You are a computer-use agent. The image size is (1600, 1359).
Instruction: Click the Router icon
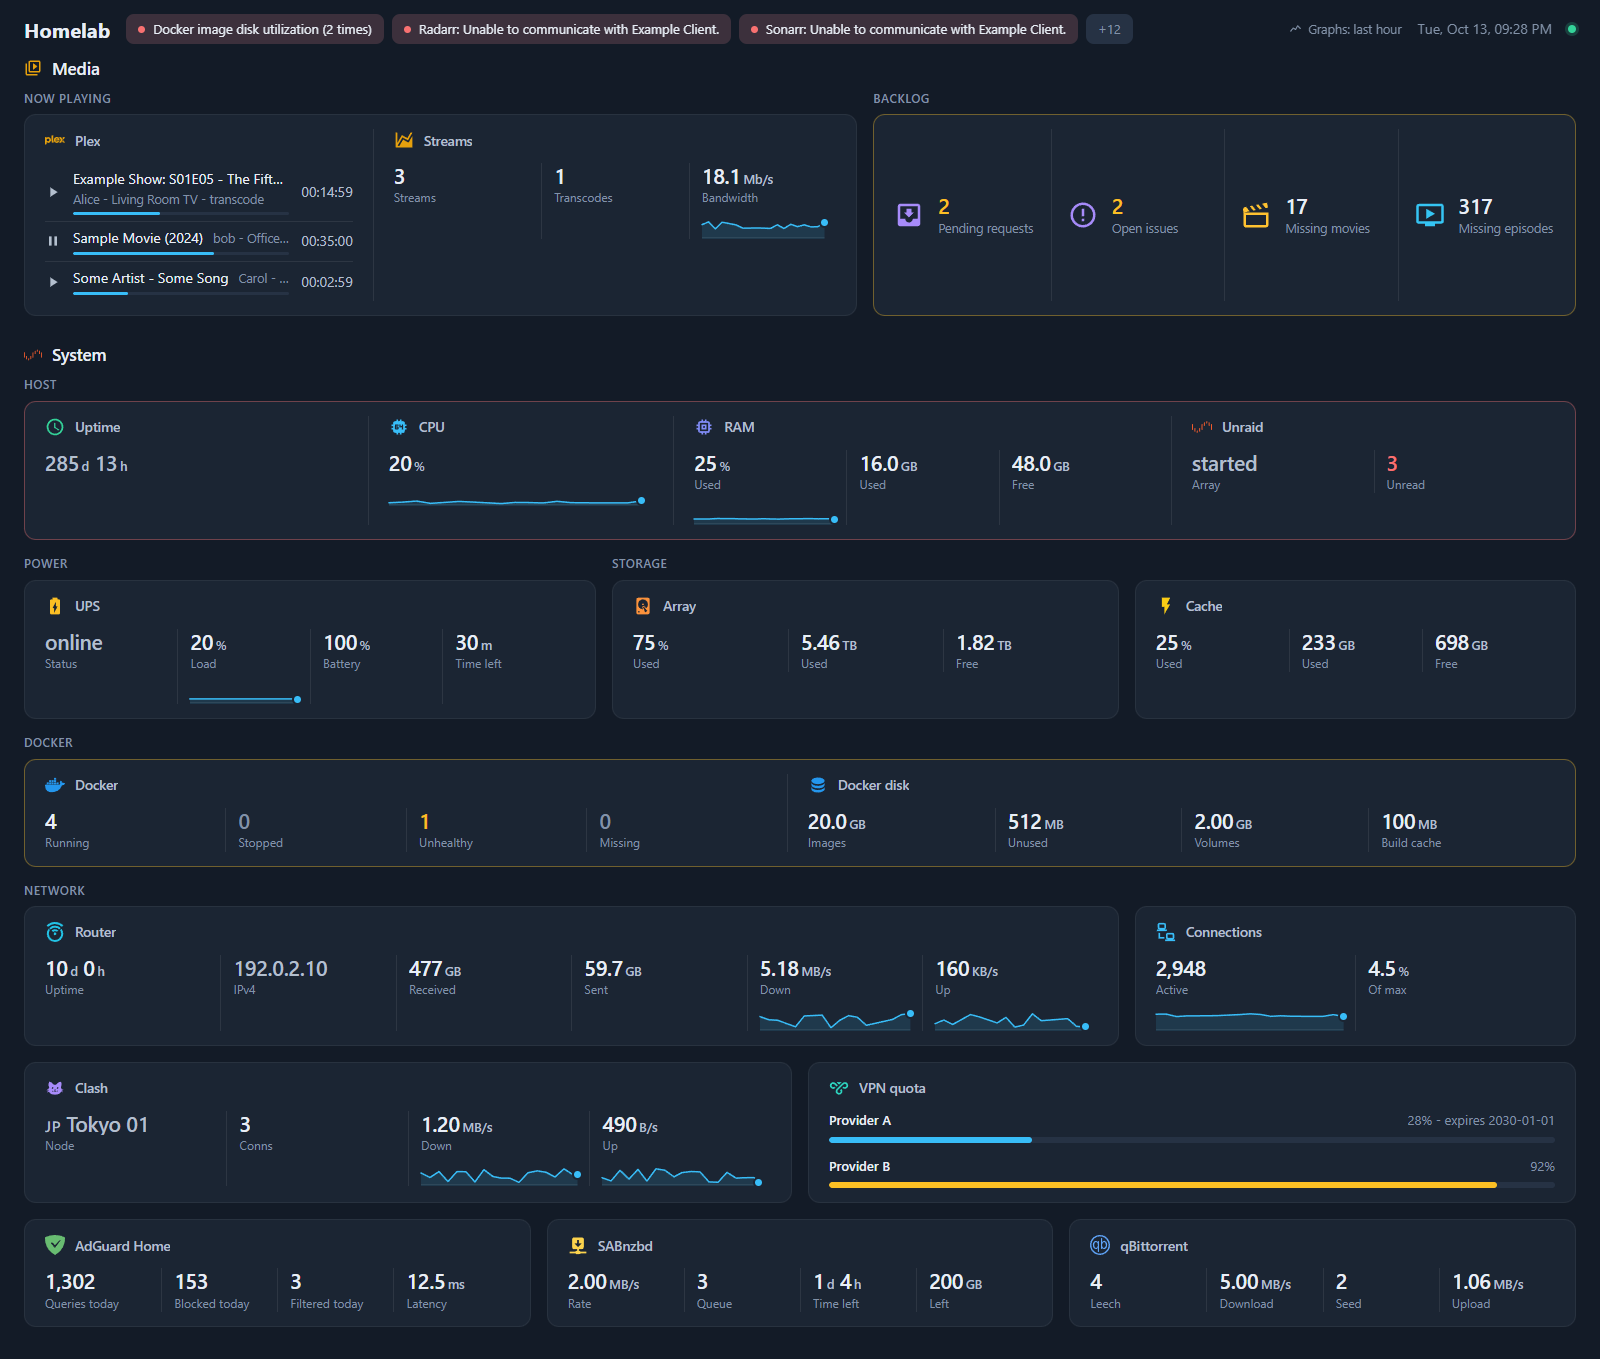[x=55, y=932]
